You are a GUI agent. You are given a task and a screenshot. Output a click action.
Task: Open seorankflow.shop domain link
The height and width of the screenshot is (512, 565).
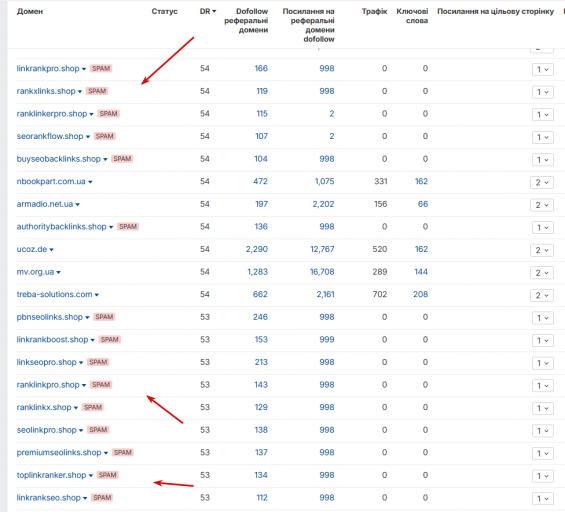tap(50, 136)
